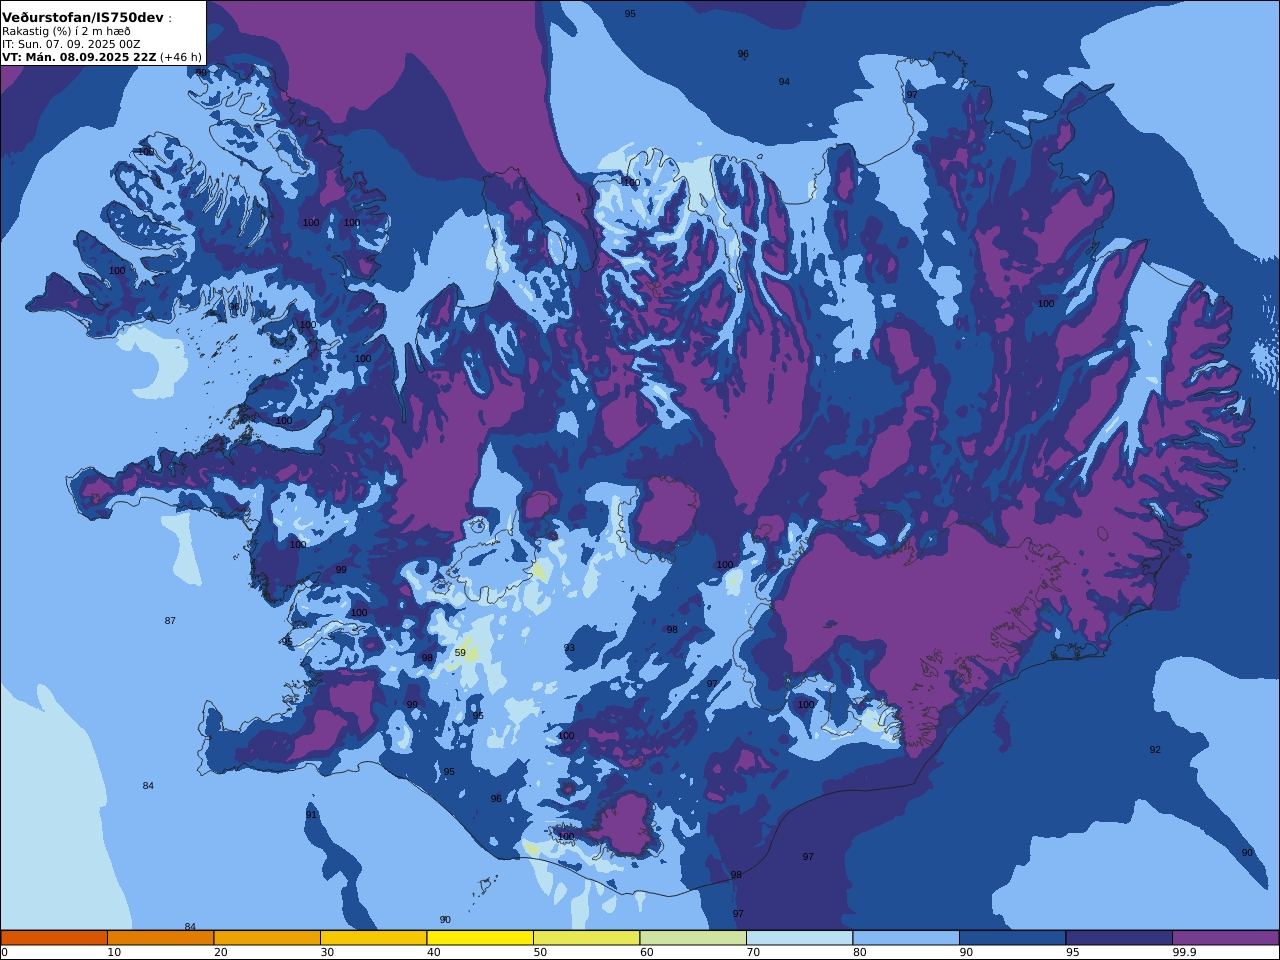
Task: Click the '(+46 h)' forecast offset text
Action: click(181, 57)
